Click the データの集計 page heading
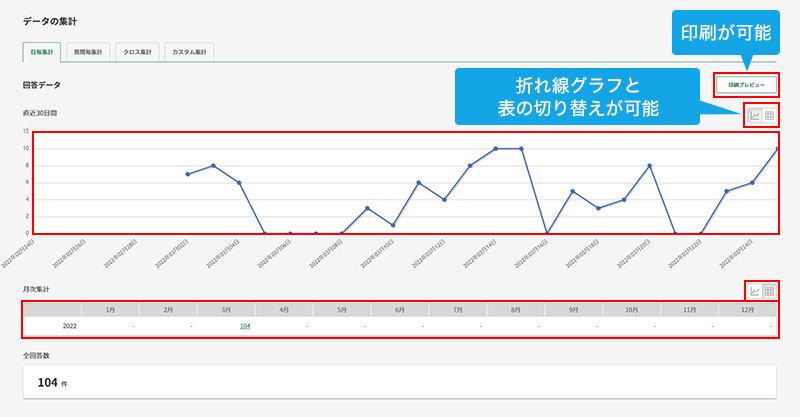The height and width of the screenshot is (417, 800). [x=51, y=19]
